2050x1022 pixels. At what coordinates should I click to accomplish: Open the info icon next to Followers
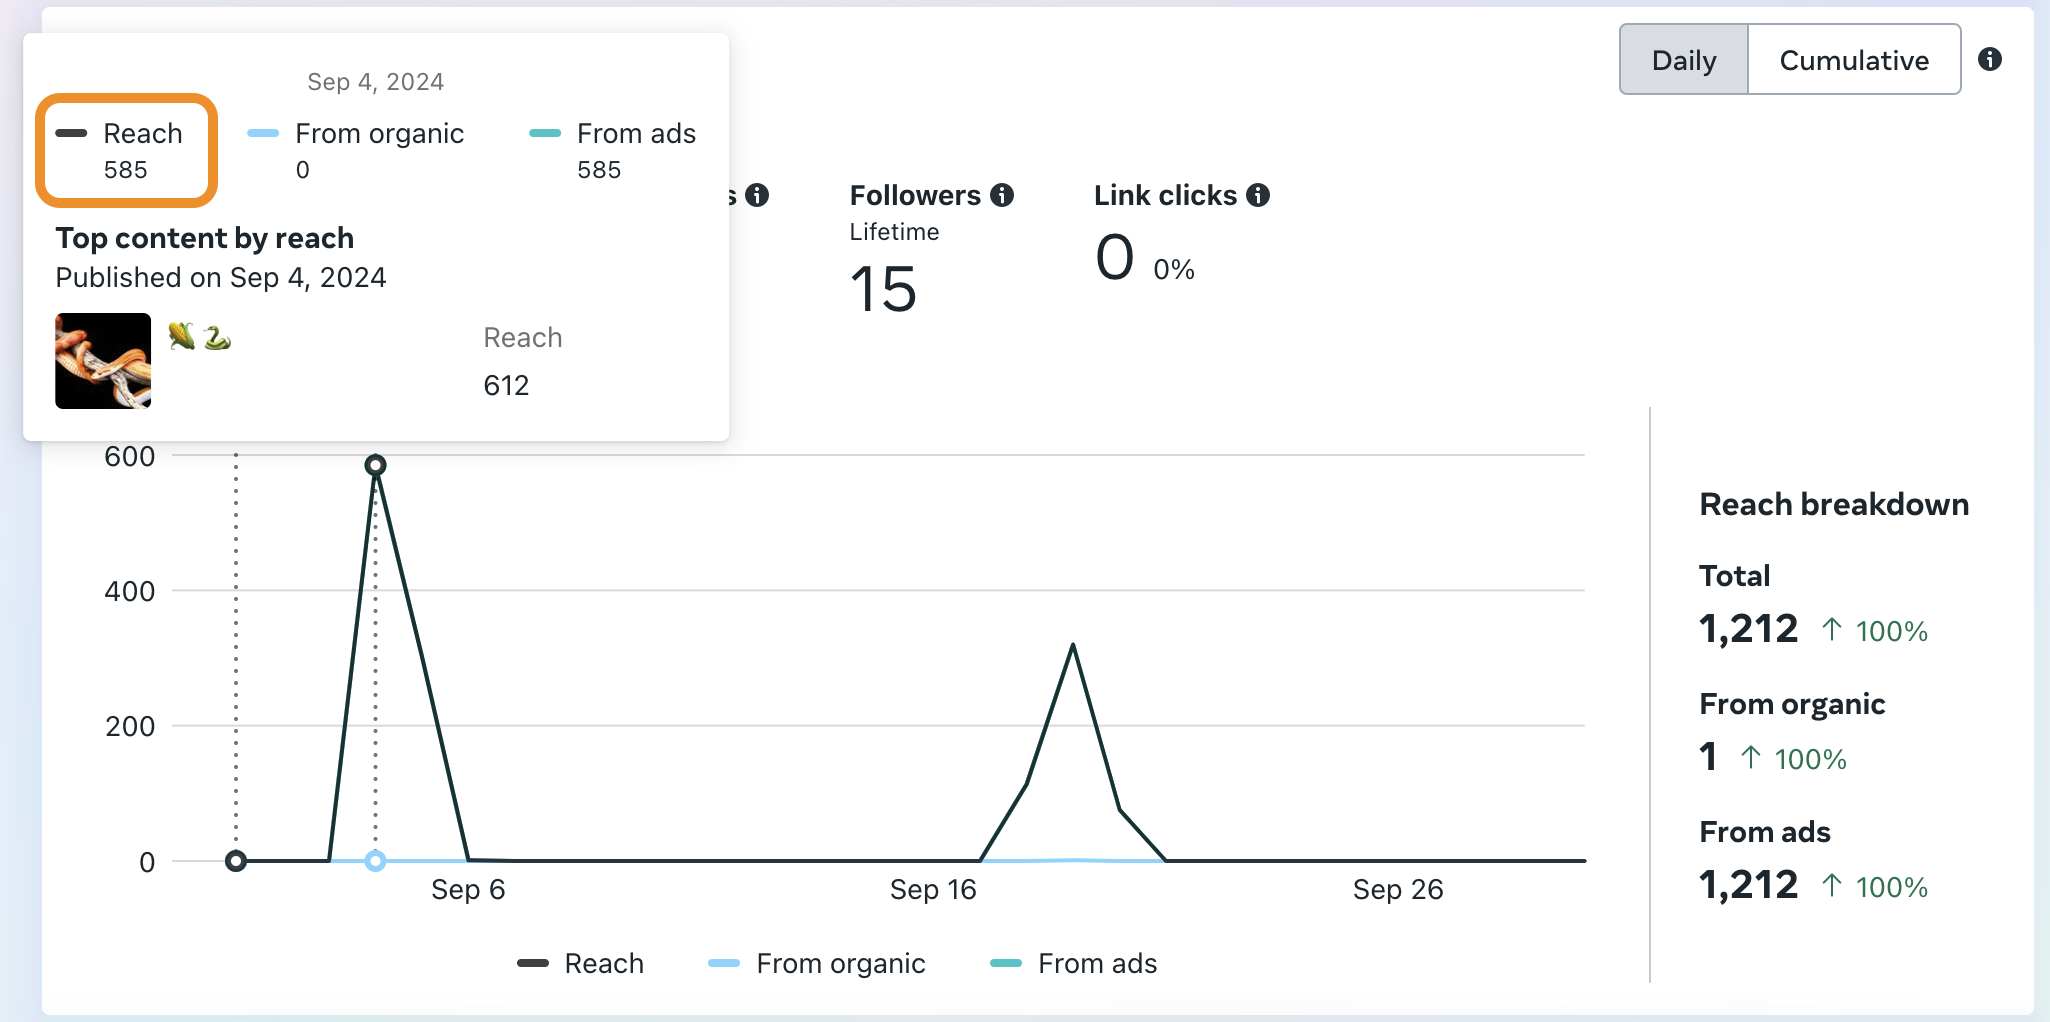point(1002,195)
